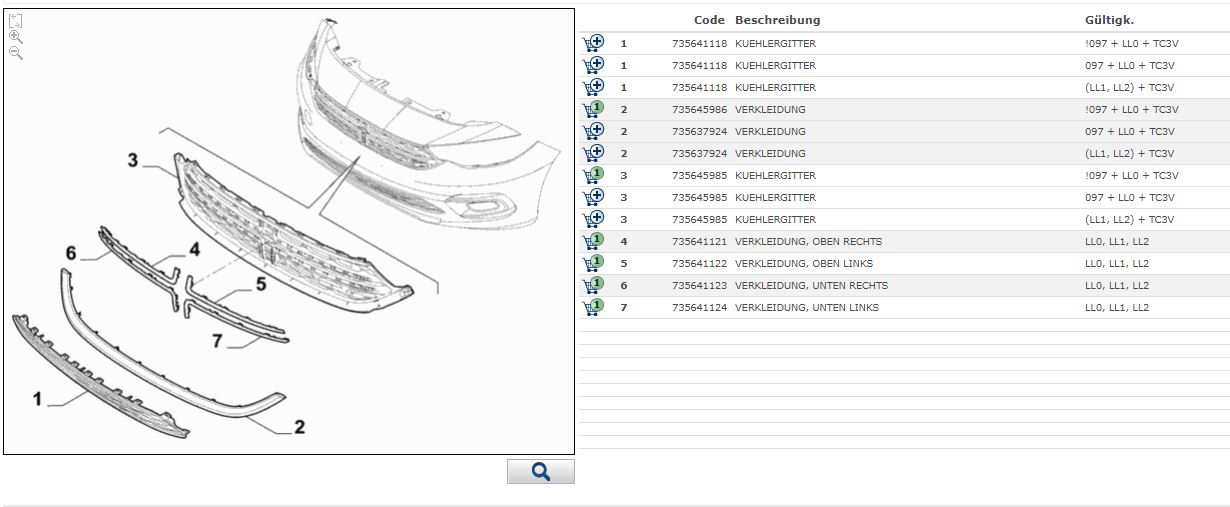Select part code 735641124 in the list
The height and width of the screenshot is (507, 1230).
tap(699, 307)
